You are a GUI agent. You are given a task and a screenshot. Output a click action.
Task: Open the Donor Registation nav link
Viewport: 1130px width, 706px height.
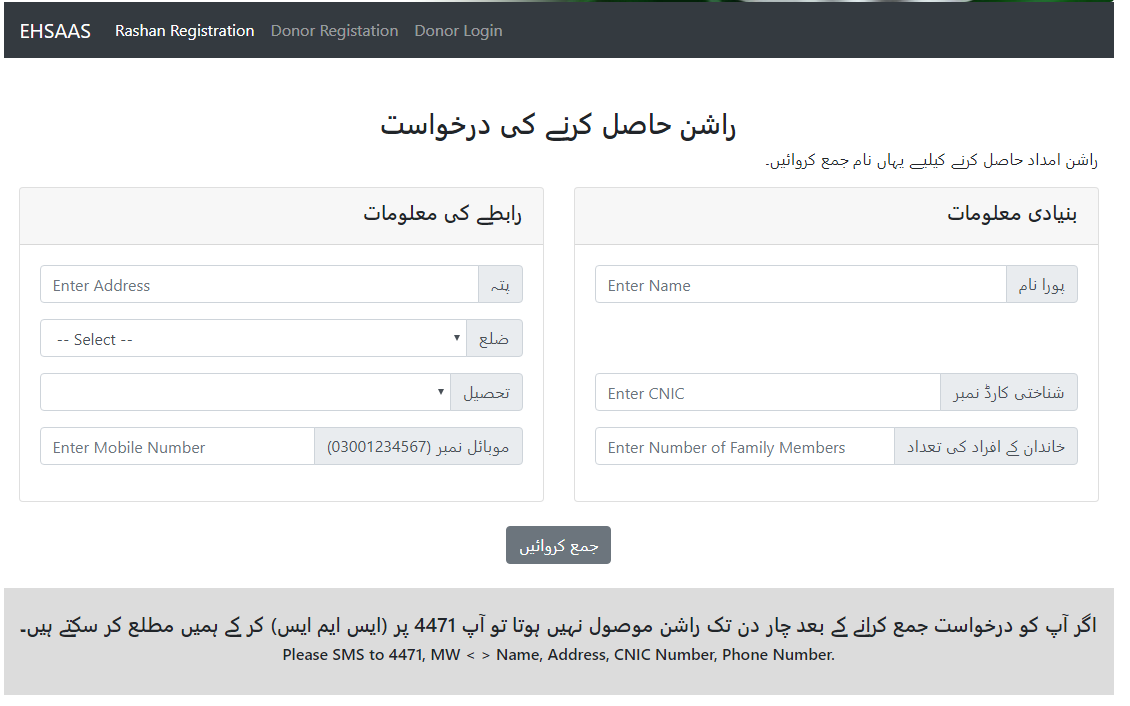334,31
